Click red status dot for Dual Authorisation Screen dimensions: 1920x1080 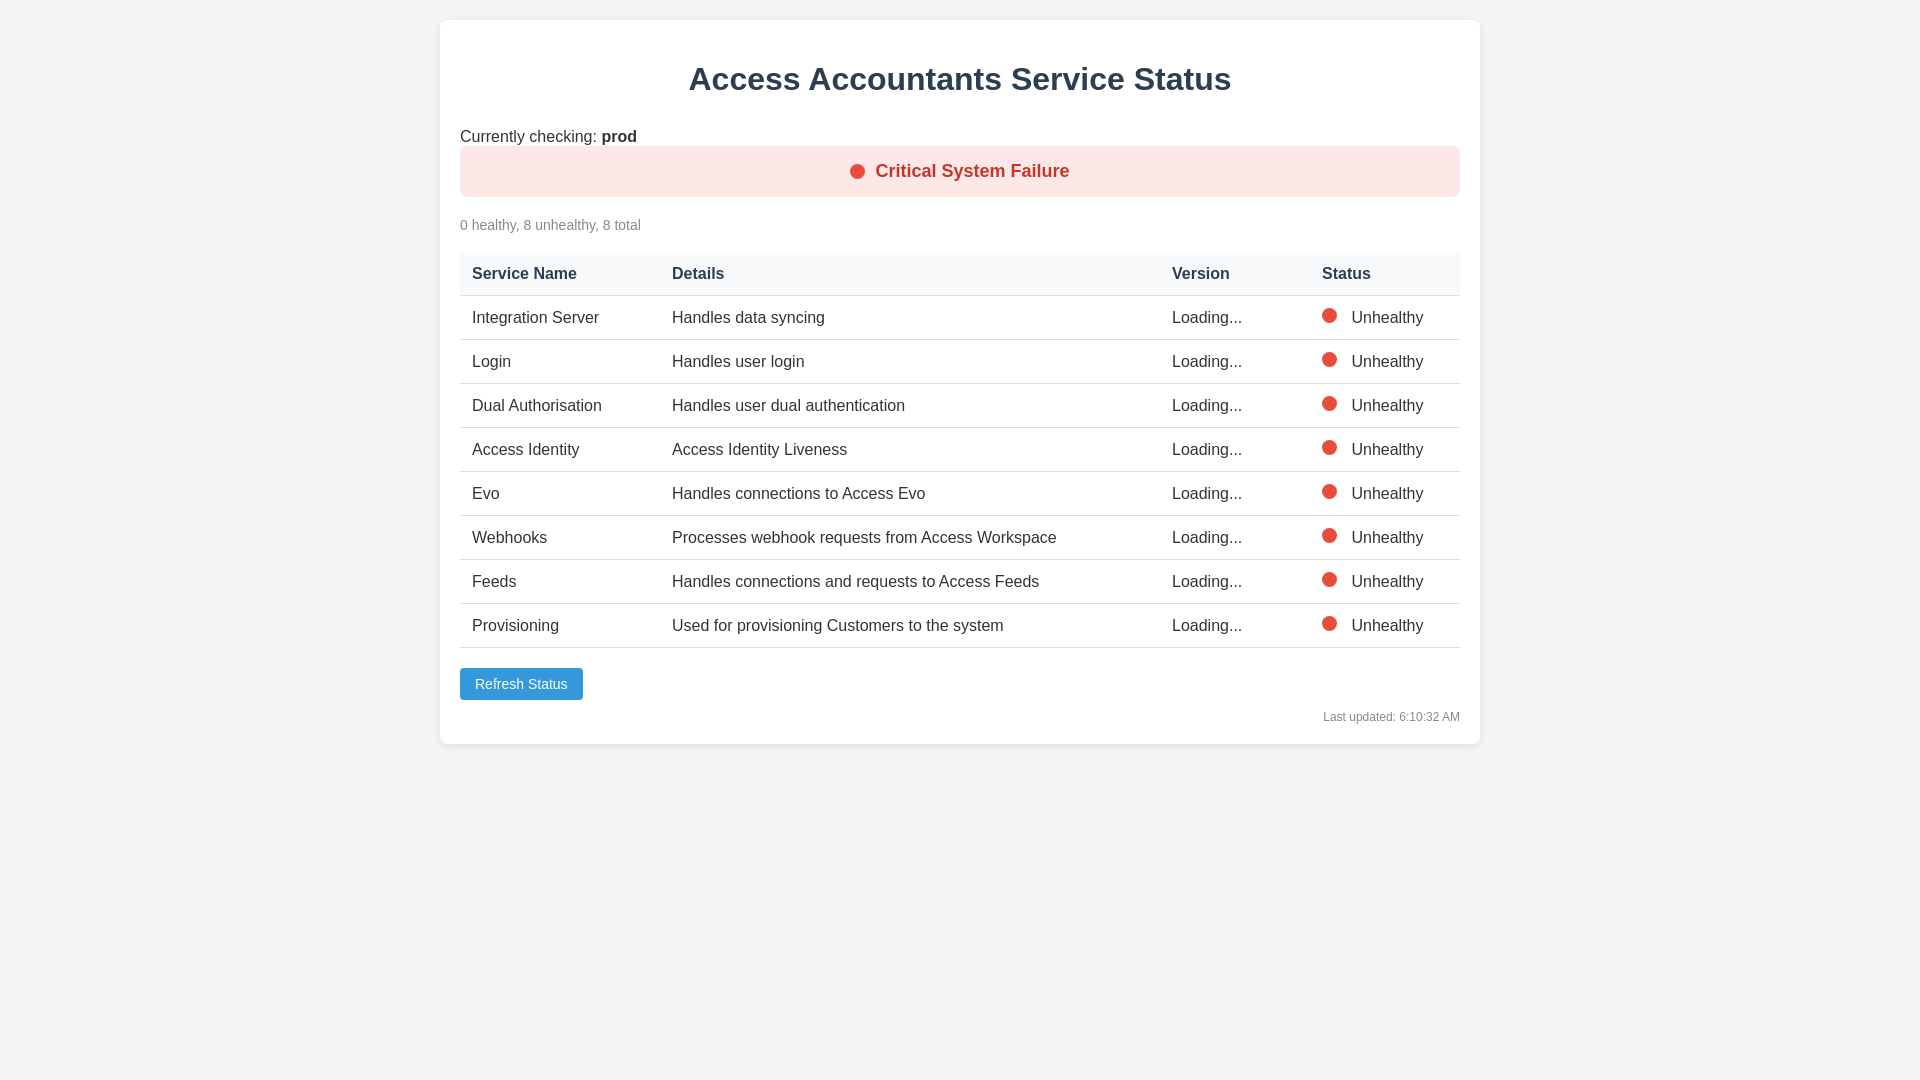pyautogui.click(x=1329, y=404)
